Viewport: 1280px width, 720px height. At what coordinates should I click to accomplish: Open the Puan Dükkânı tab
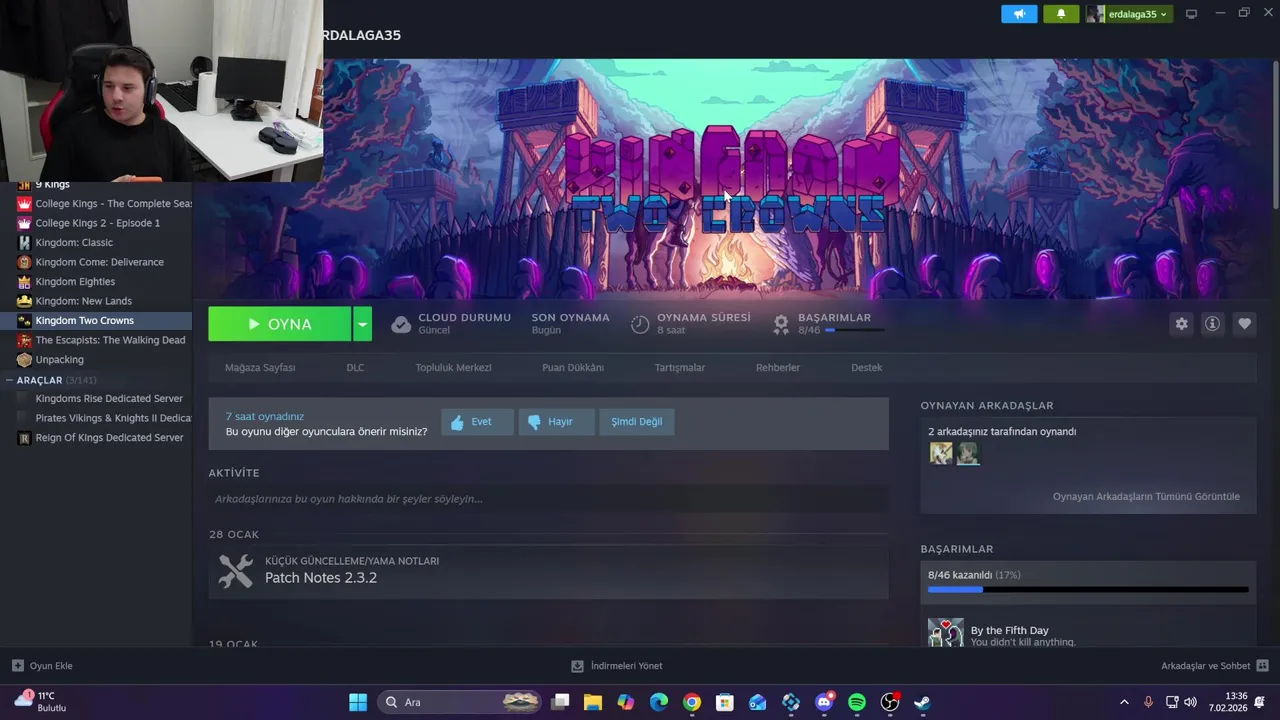pos(573,367)
